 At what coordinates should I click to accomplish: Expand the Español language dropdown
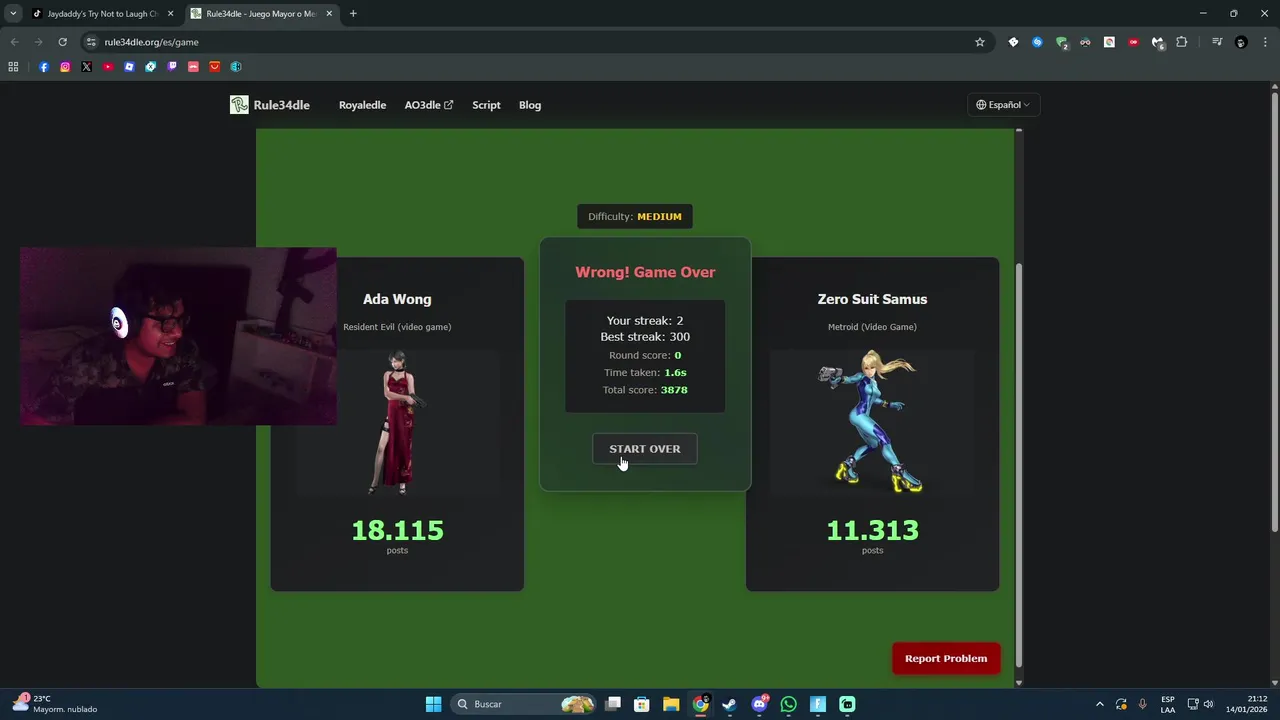[1003, 105]
